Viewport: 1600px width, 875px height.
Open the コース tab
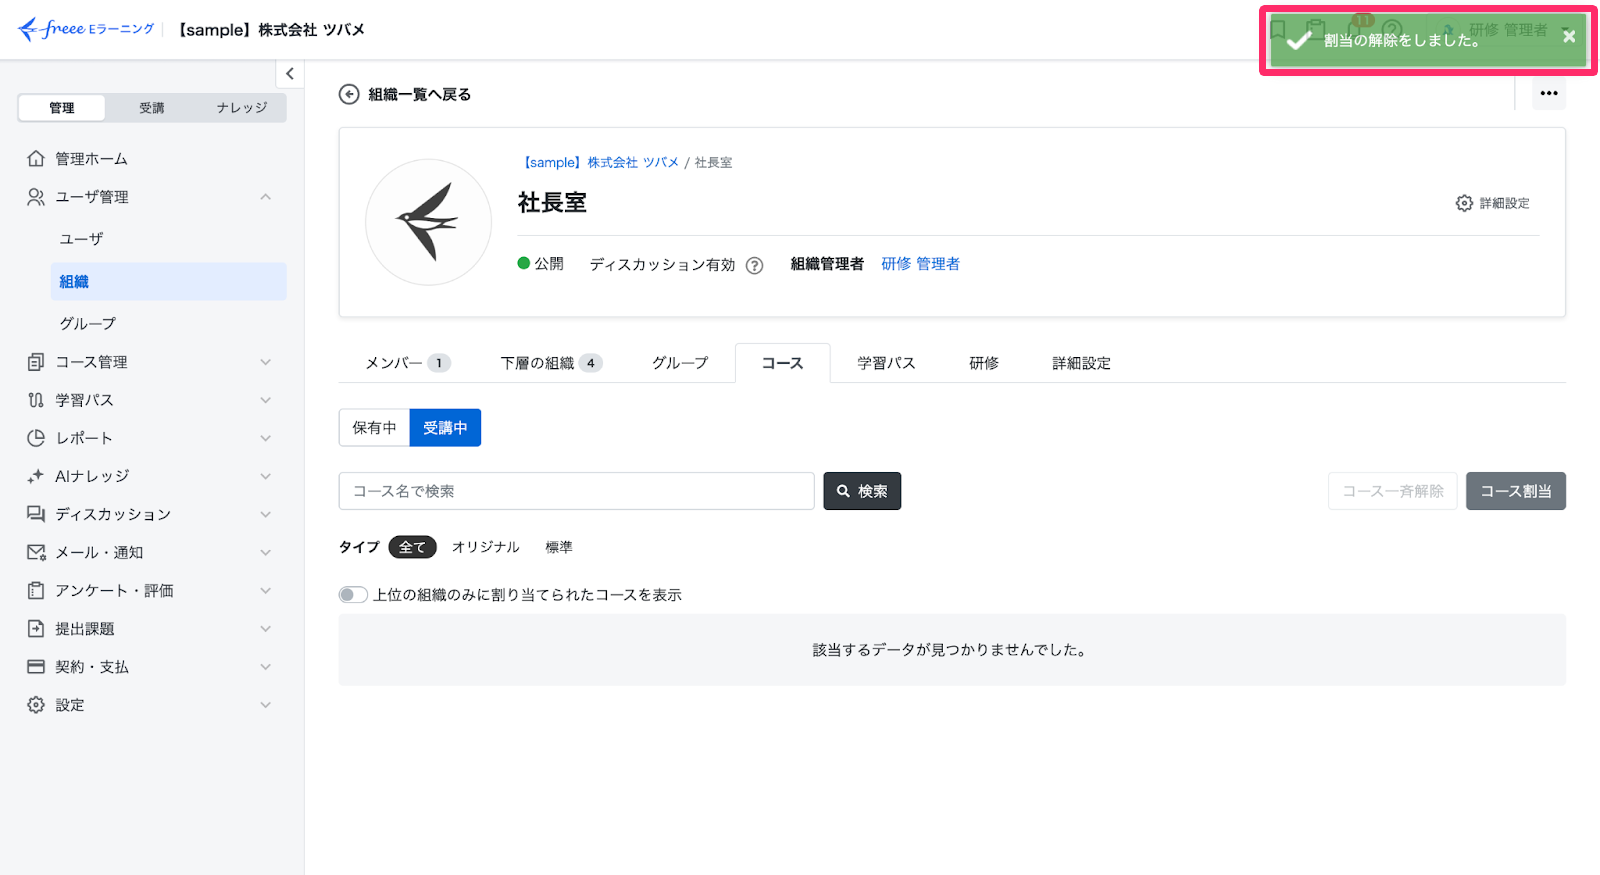pos(782,363)
